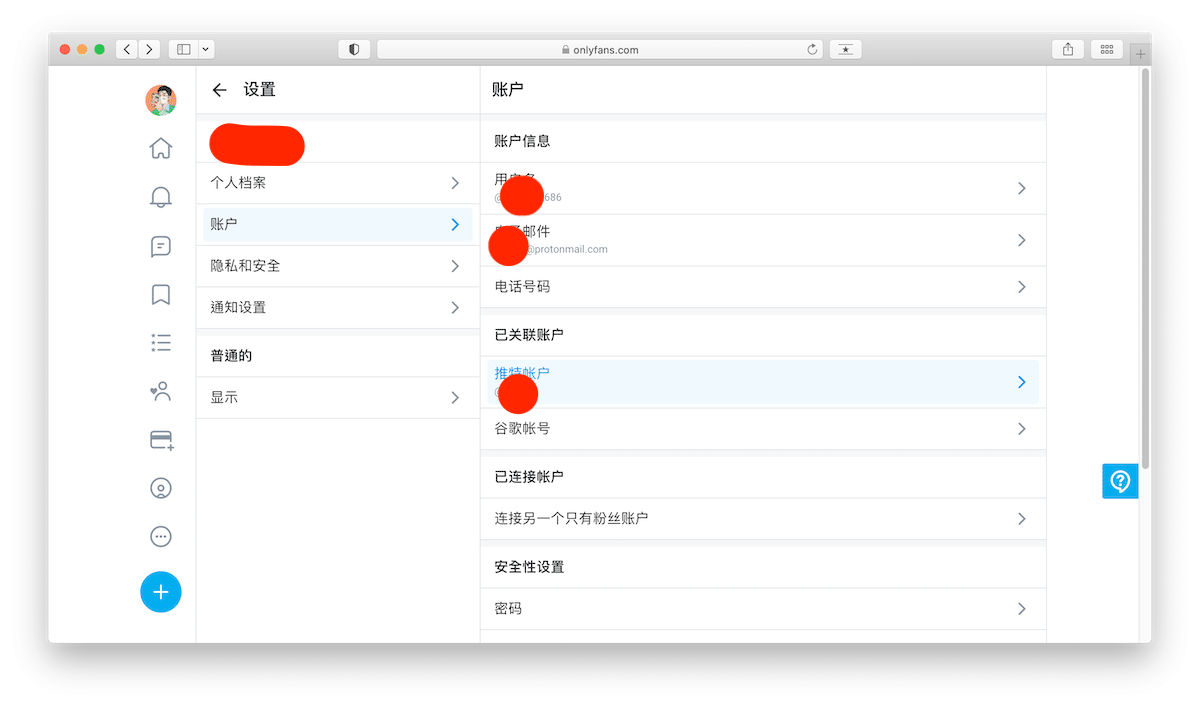Viewport: 1200px width, 707px height.
Task: Select 隐私和安全 in settings menu
Action: click(x=335, y=266)
